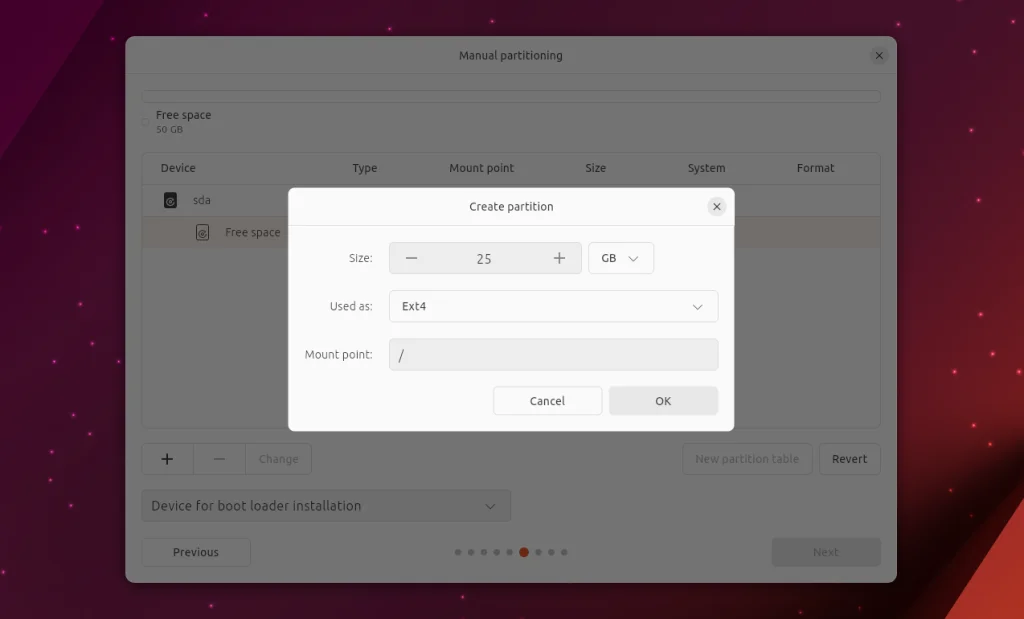The image size is (1024, 619).
Task: Click inside the Mount point field
Action: tap(553, 354)
